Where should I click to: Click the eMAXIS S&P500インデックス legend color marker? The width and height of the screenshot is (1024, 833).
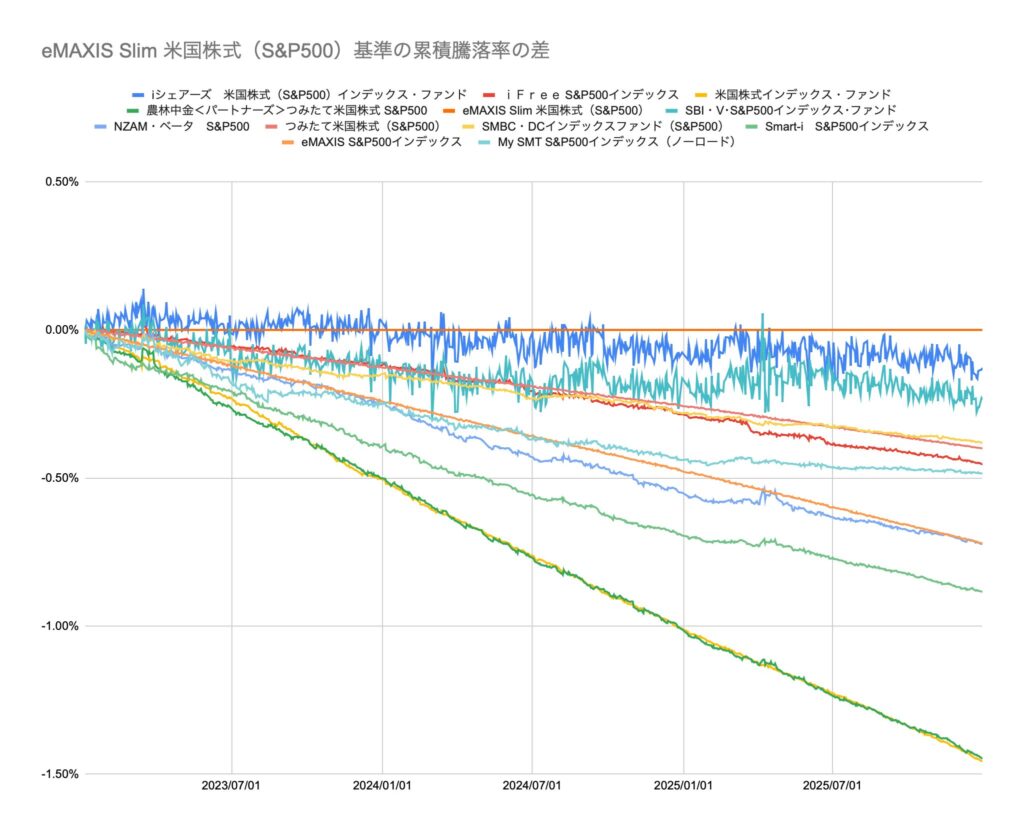pyautogui.click(x=289, y=142)
